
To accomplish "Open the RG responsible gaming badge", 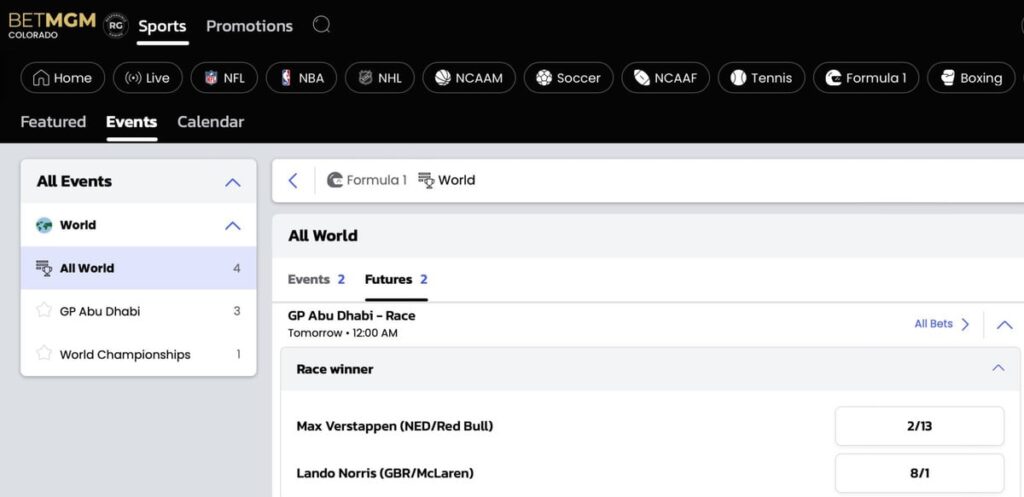I will (x=116, y=25).
